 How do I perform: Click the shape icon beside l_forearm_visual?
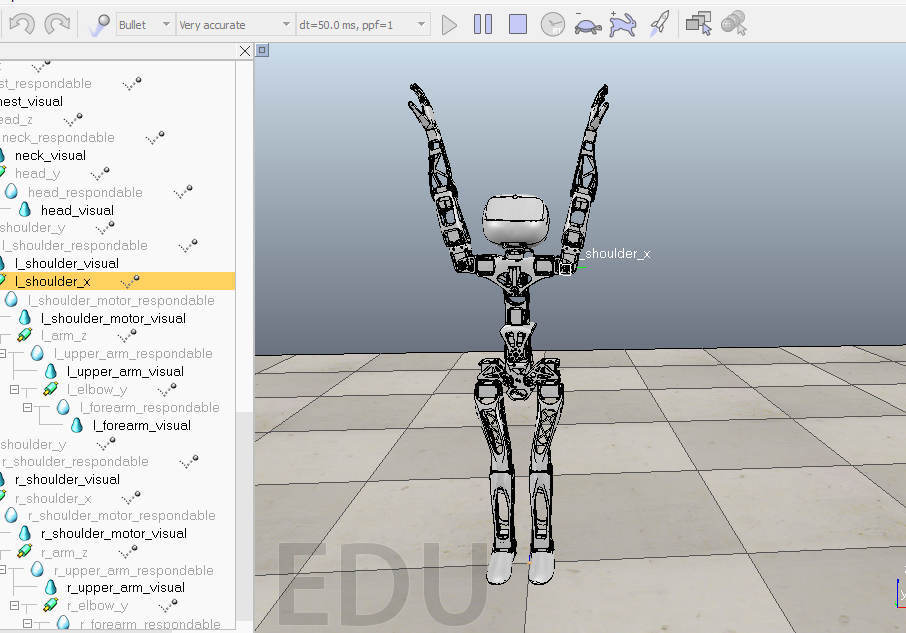point(77,425)
